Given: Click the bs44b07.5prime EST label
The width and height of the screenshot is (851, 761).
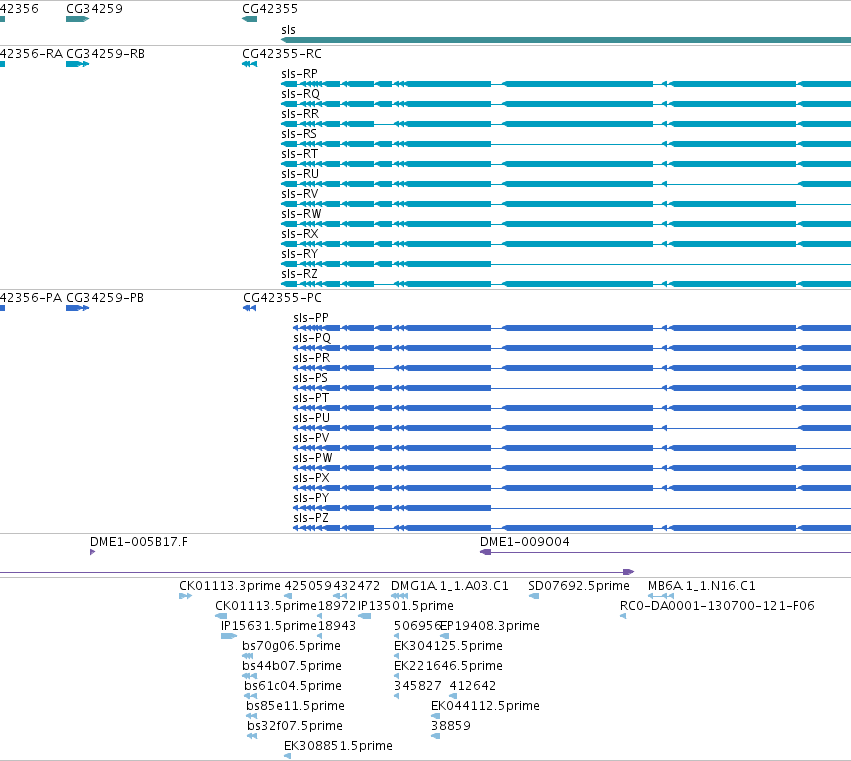Looking at the screenshot, I should point(291,666).
